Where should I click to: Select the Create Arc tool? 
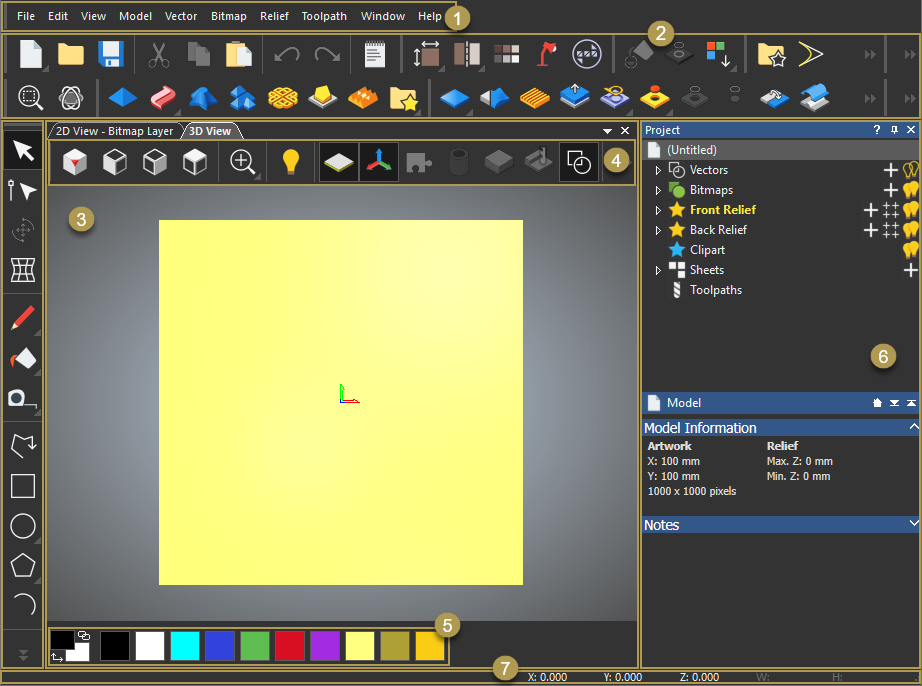tap(25, 604)
